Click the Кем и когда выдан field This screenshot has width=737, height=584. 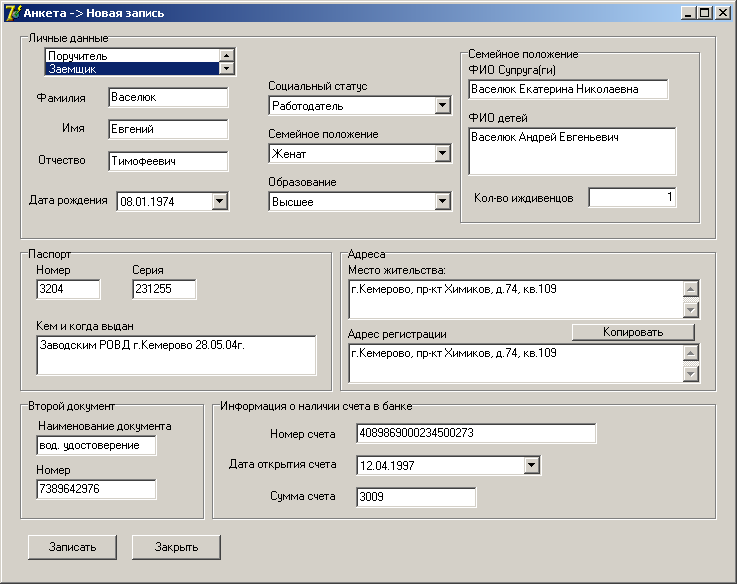[x=176, y=355]
